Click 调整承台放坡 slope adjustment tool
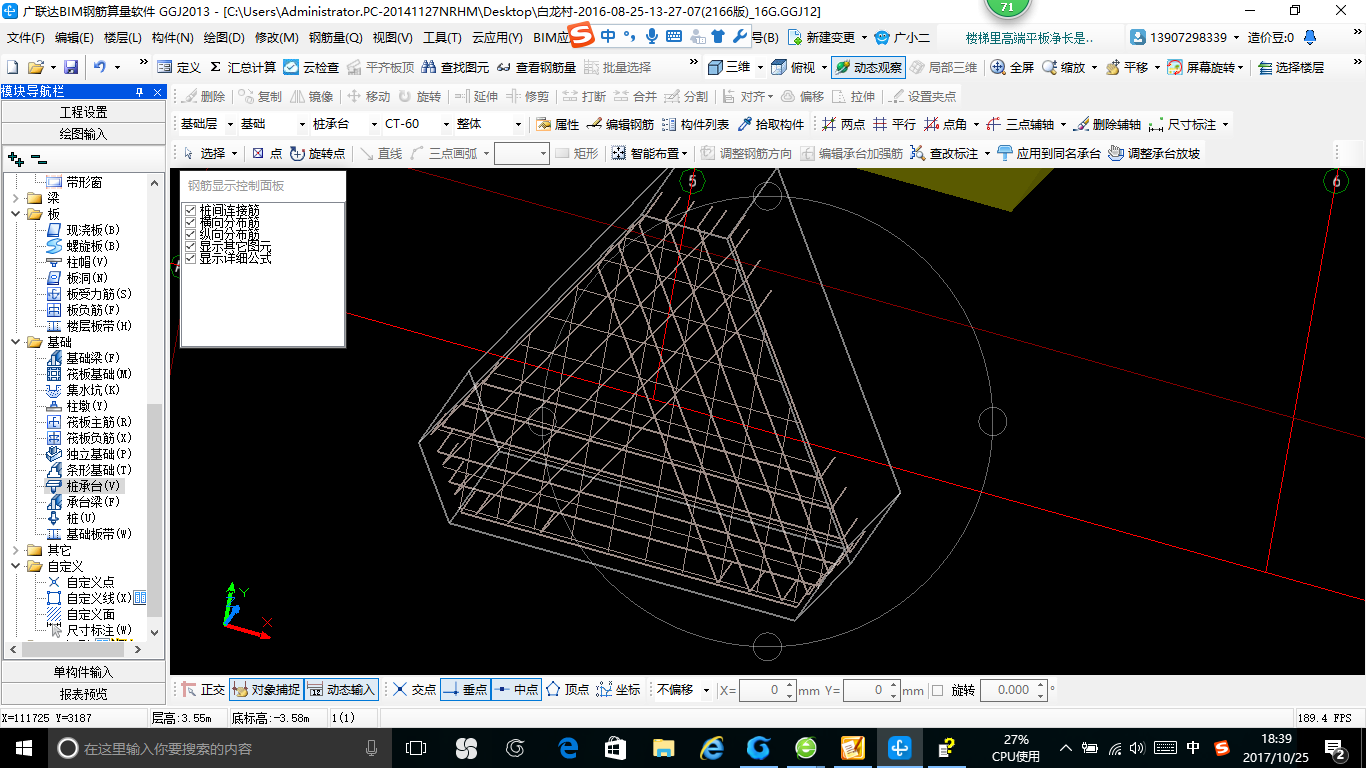This screenshot has width=1366, height=768. tap(1154, 153)
